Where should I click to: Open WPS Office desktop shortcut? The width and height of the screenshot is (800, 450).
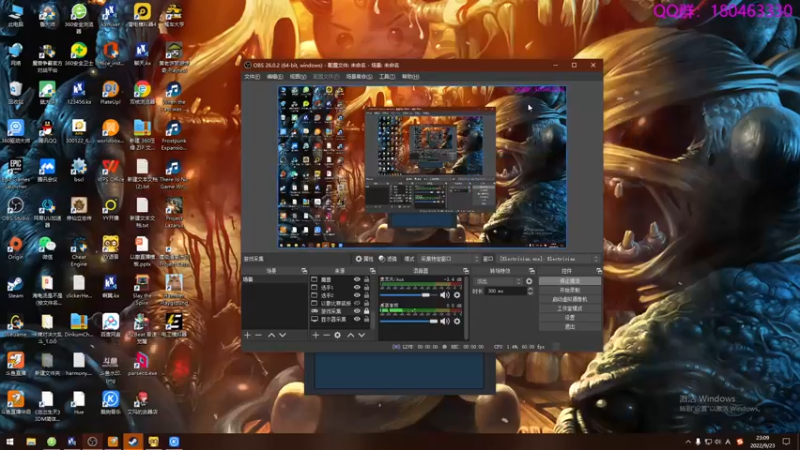(110, 170)
